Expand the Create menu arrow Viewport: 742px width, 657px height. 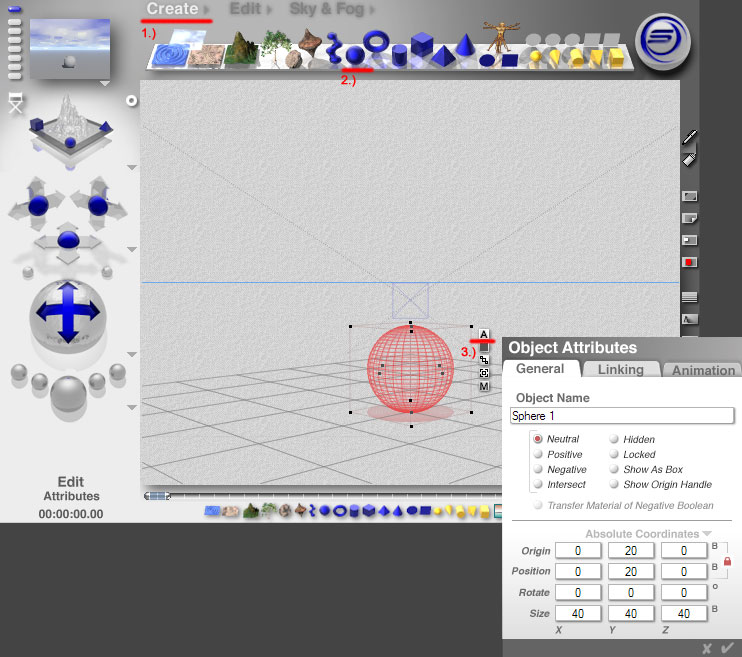tap(207, 10)
